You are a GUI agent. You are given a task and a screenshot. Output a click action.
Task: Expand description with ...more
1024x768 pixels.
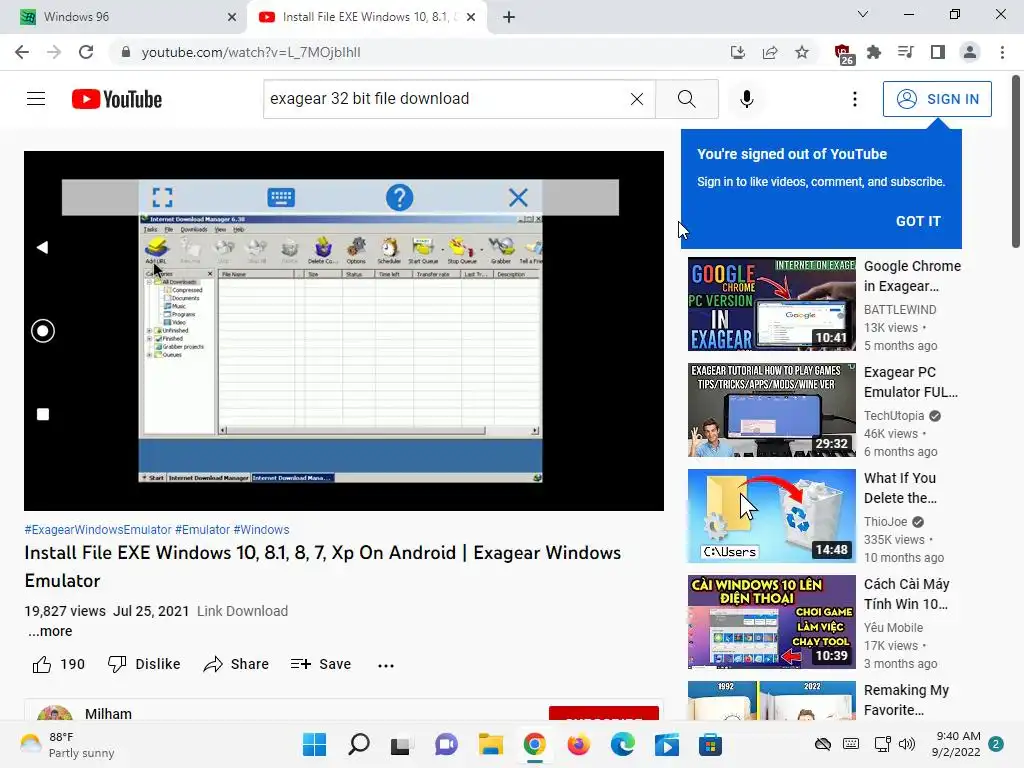click(x=50, y=631)
